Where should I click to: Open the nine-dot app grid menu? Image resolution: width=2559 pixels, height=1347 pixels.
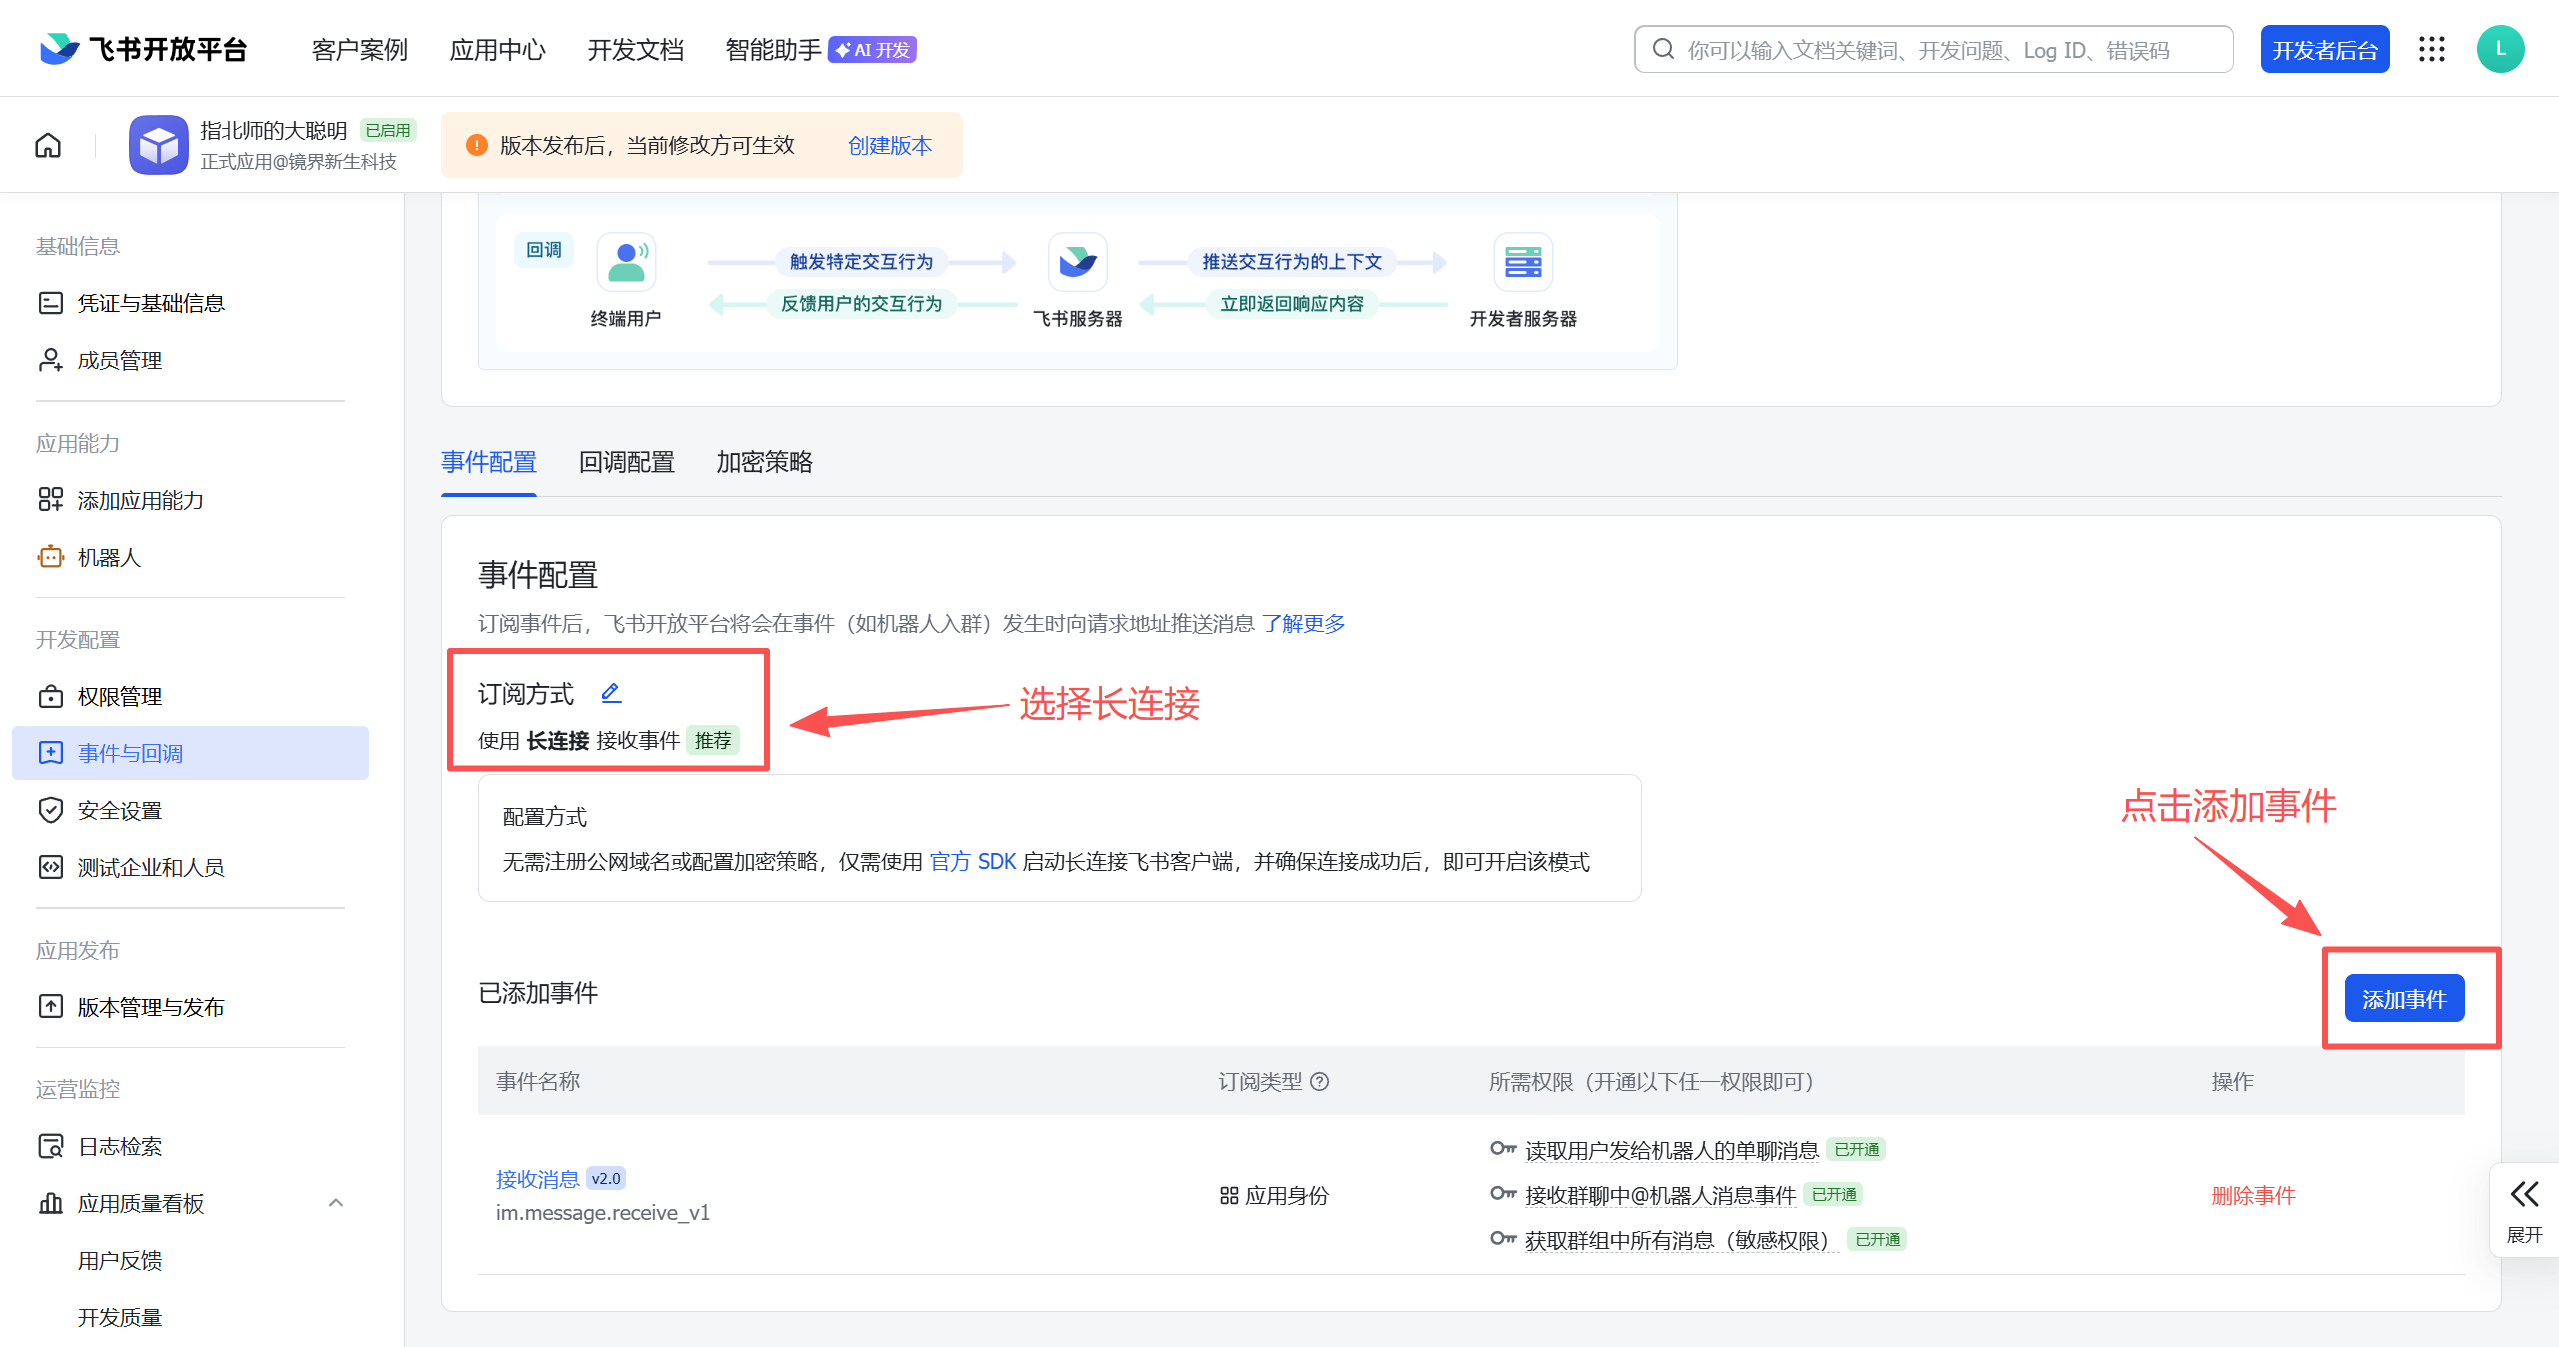[x=2432, y=49]
